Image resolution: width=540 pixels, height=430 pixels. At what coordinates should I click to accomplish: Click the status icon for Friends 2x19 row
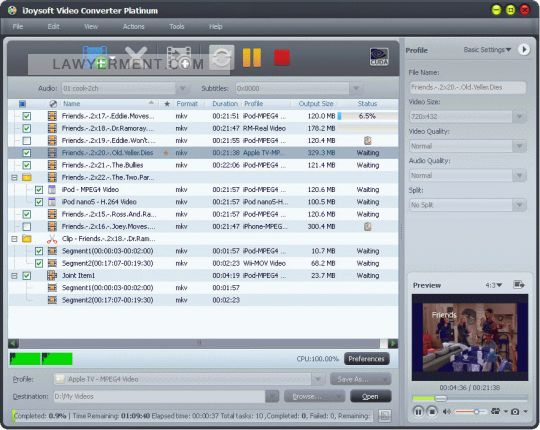pos(367,140)
